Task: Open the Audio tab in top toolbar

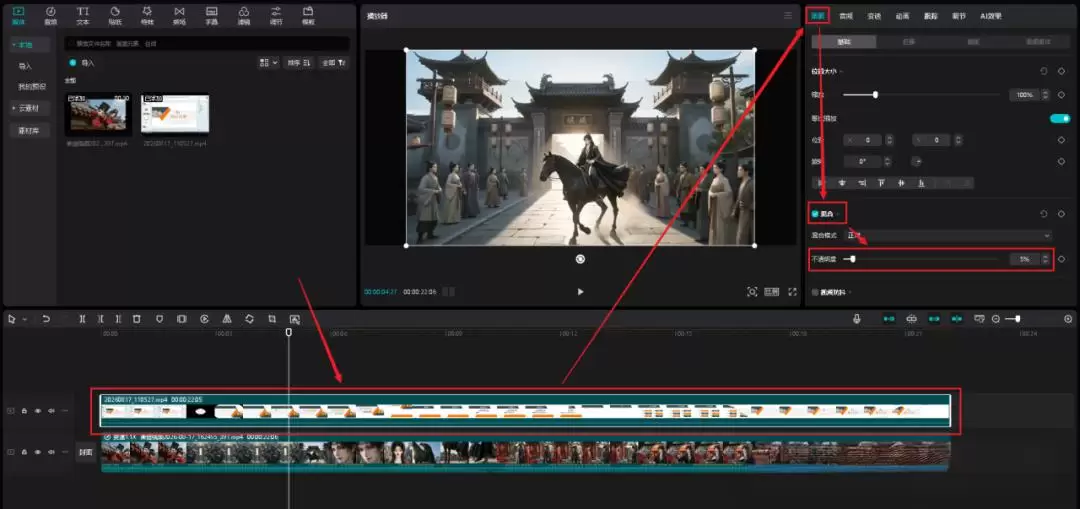Action: click(50, 16)
